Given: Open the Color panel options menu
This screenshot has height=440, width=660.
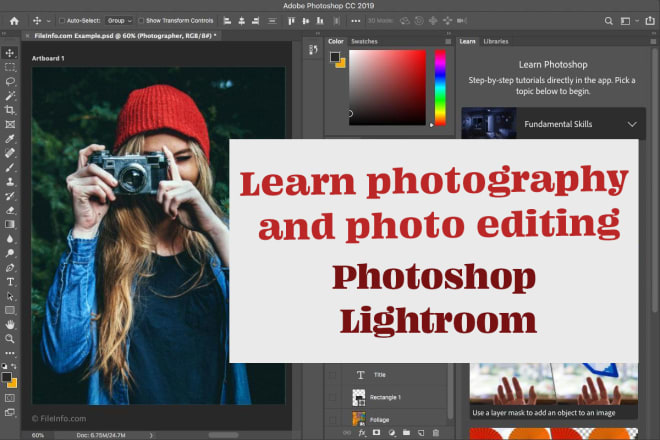Looking at the screenshot, I should coord(448,41).
